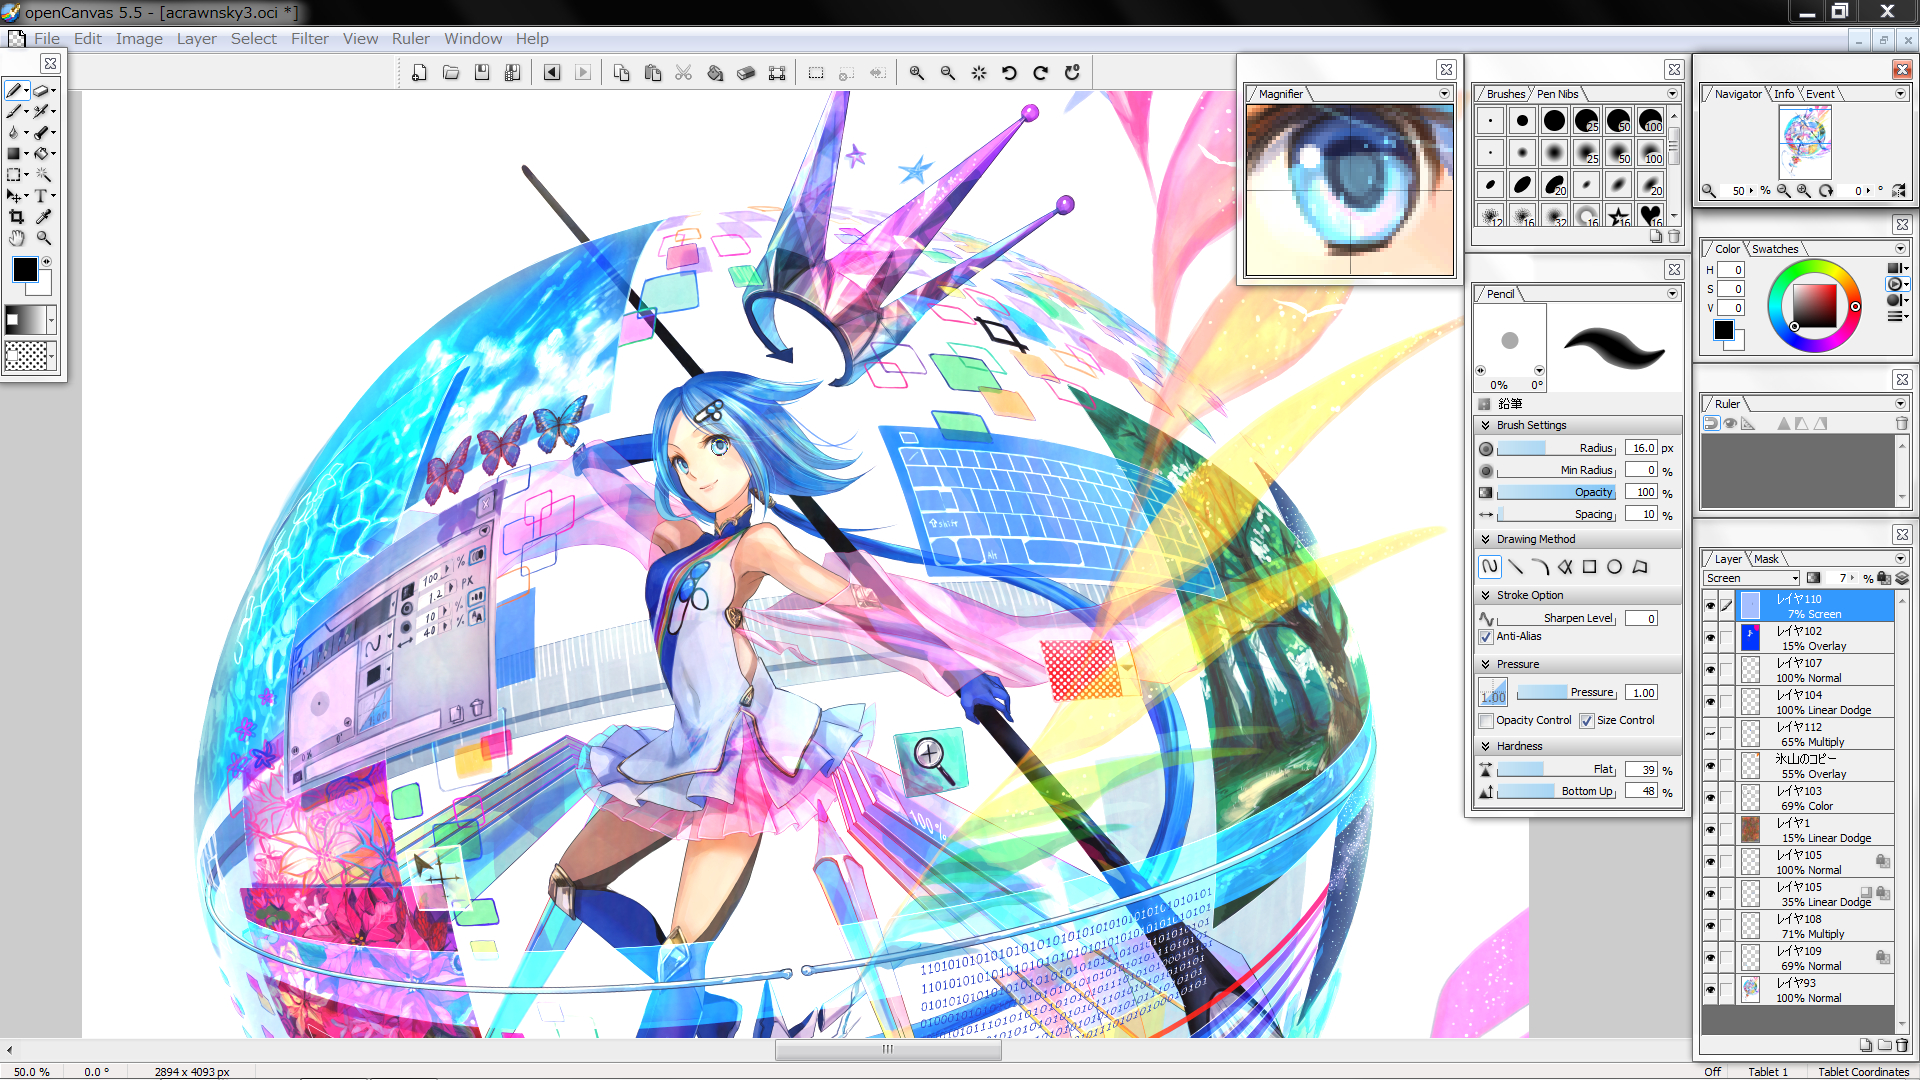Click the rotate canvas left toolbar icon

tap(1009, 73)
